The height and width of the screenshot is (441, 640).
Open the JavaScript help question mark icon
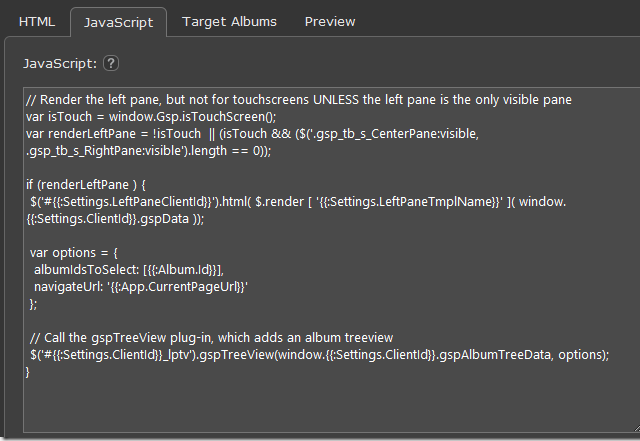[x=111, y=64]
